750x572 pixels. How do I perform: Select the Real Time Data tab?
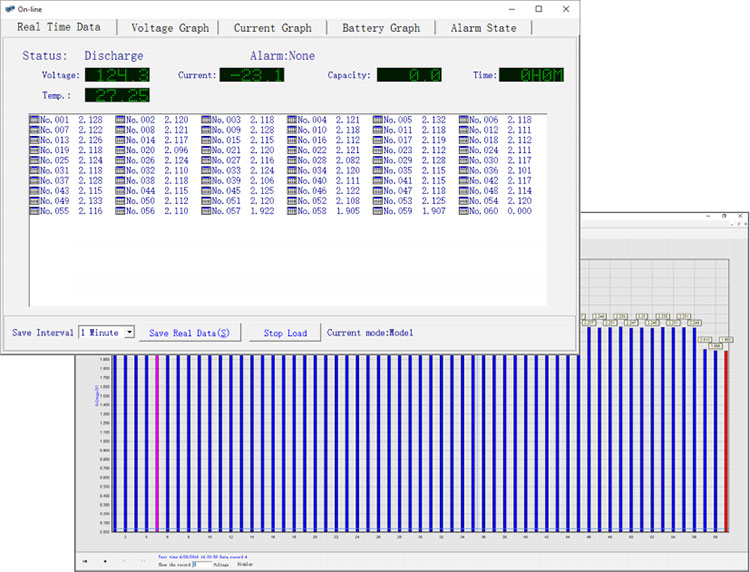pyautogui.click(x=58, y=27)
